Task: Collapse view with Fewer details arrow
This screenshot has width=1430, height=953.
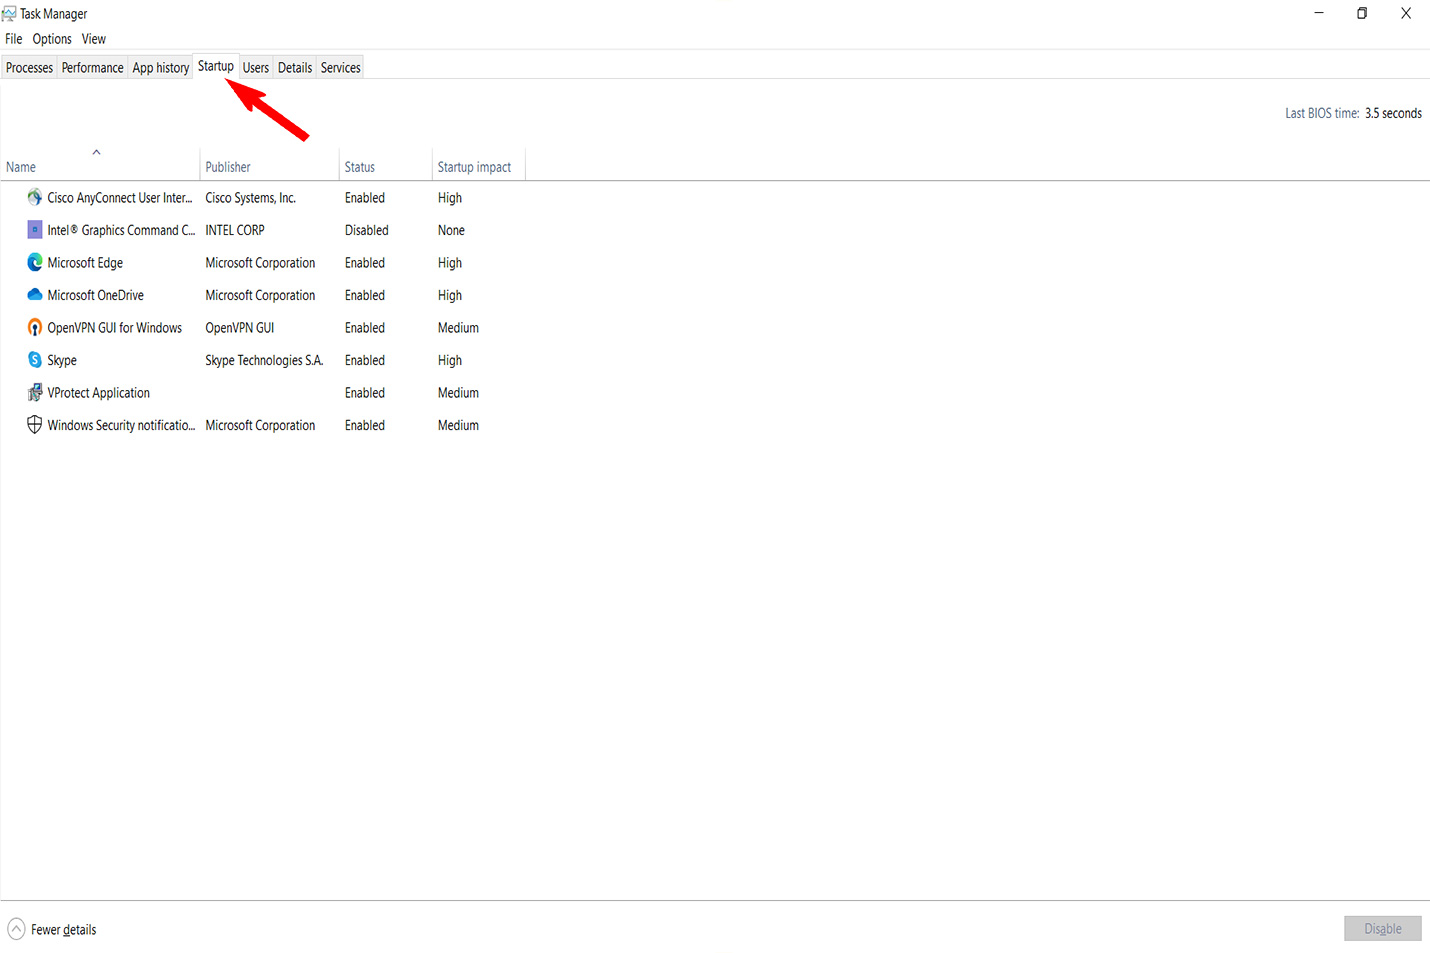Action: coord(16,929)
